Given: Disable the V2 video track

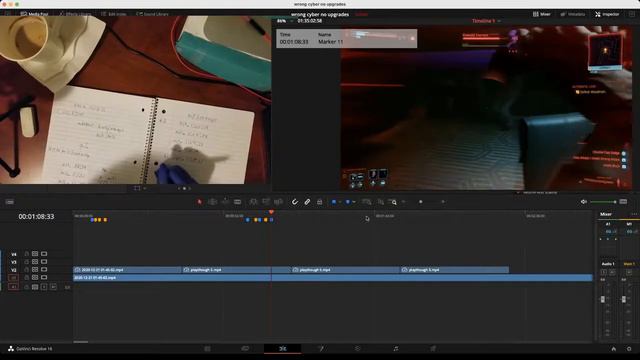Looking at the screenshot, I should [44, 270].
